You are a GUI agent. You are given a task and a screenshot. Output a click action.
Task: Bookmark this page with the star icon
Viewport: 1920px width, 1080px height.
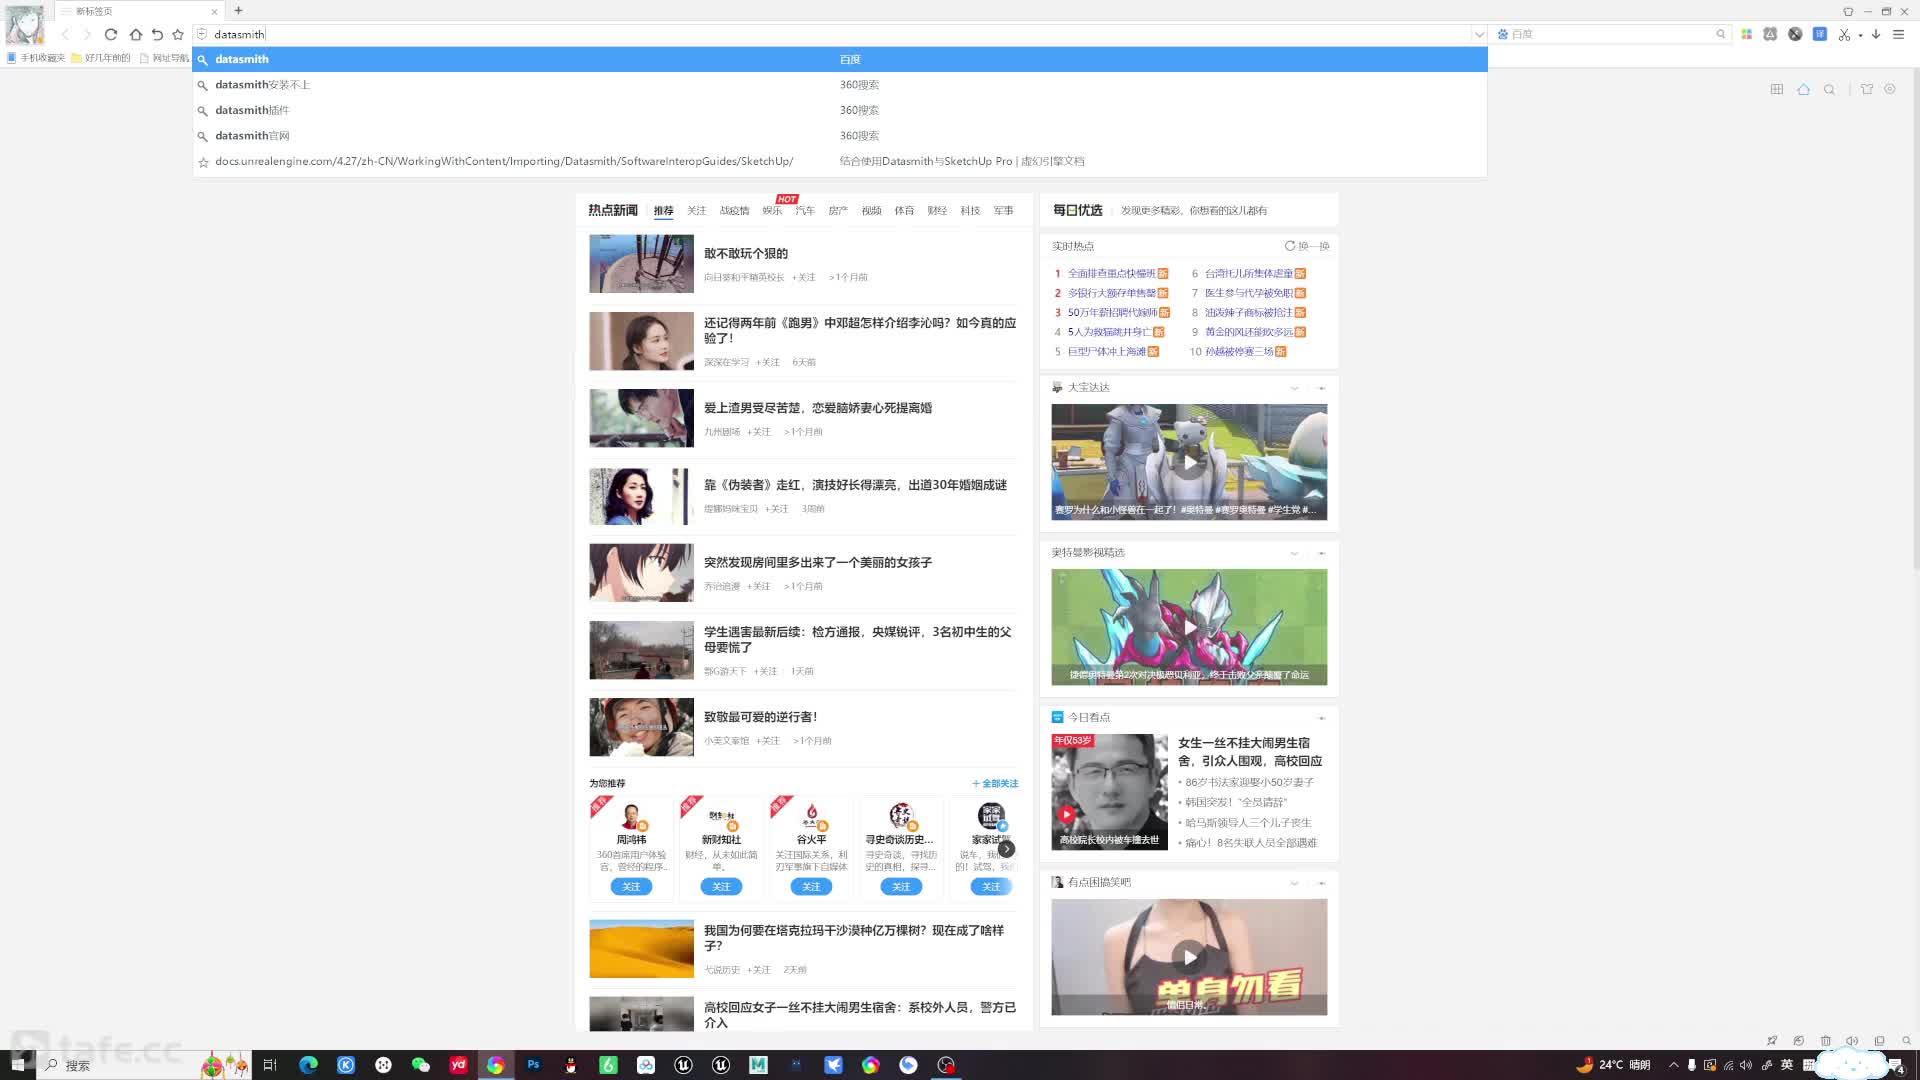tap(178, 34)
